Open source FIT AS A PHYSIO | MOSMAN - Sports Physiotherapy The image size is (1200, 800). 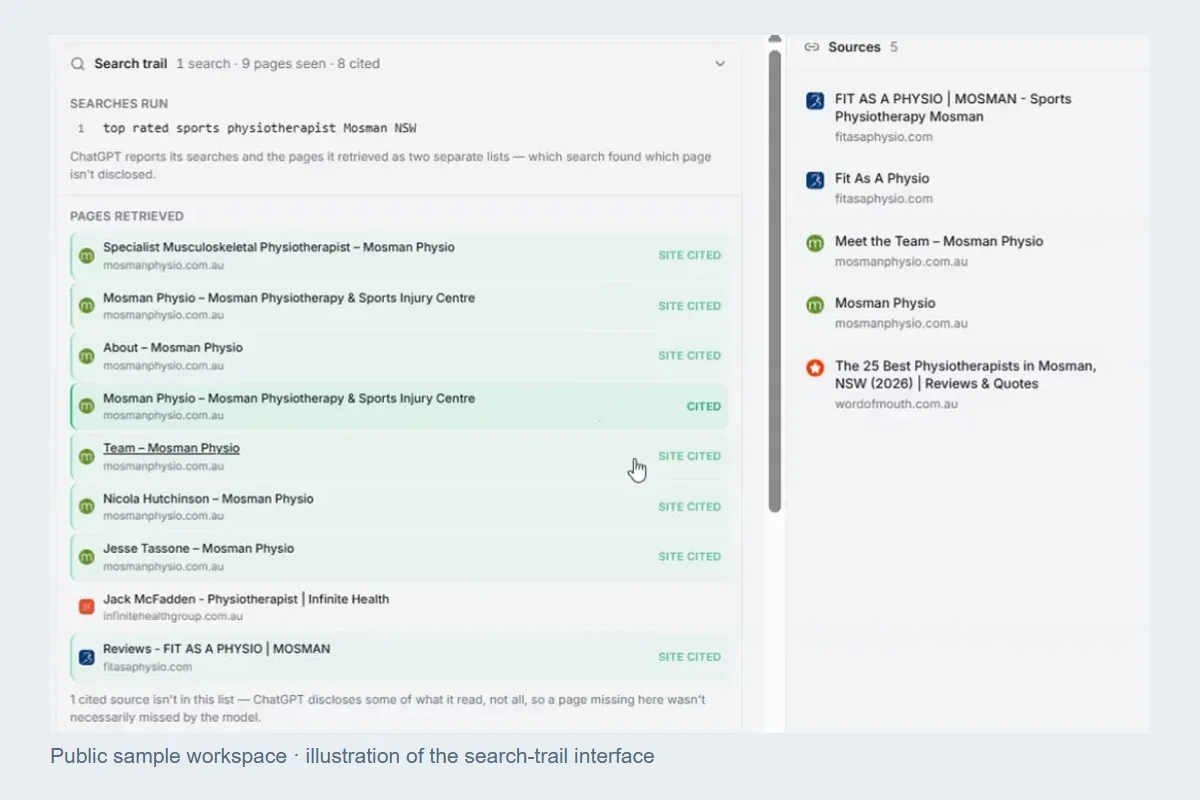pyautogui.click(x=953, y=108)
